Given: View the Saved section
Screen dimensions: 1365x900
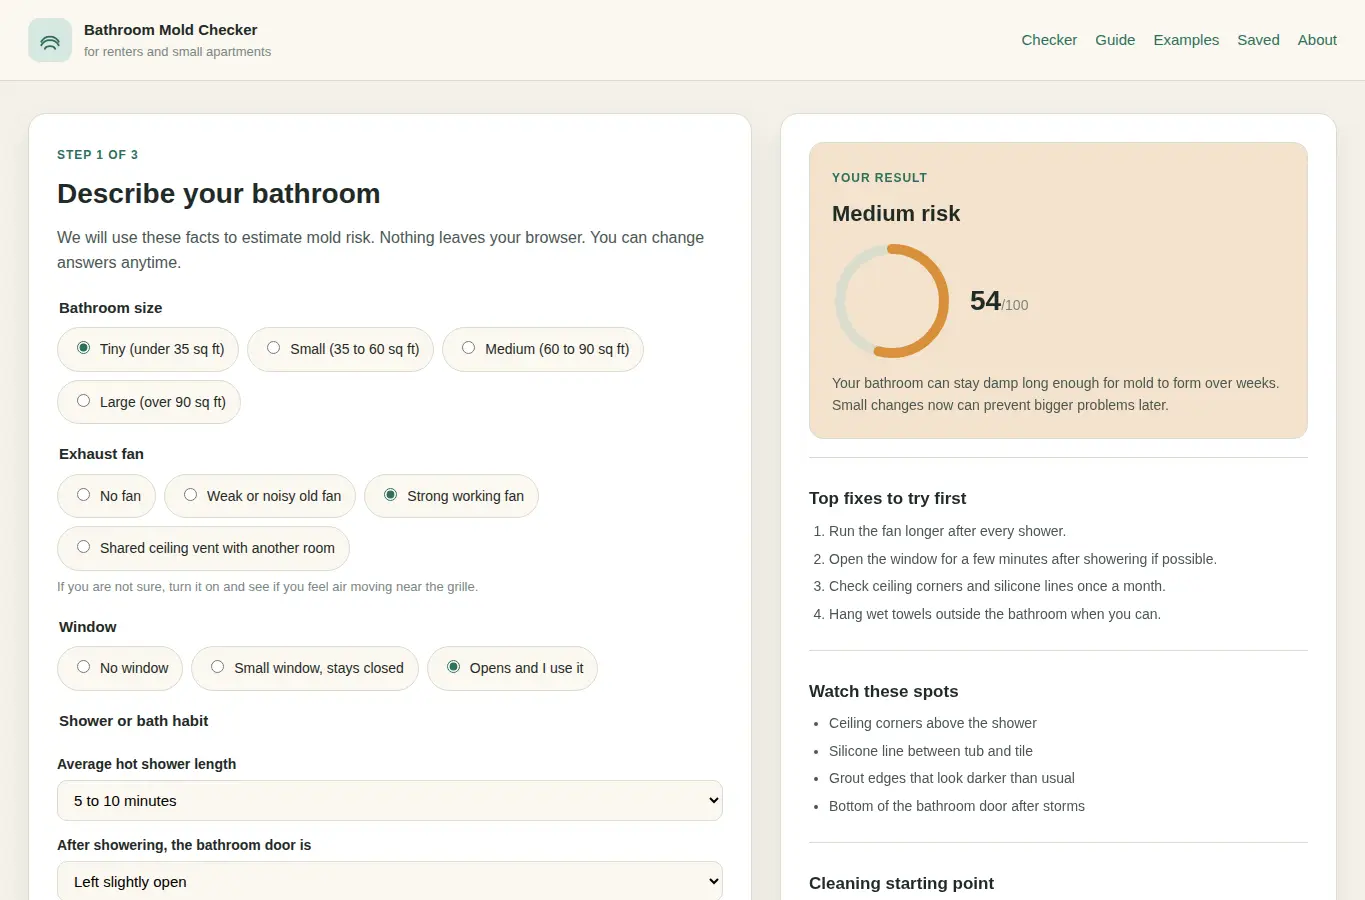Looking at the screenshot, I should click(1258, 40).
